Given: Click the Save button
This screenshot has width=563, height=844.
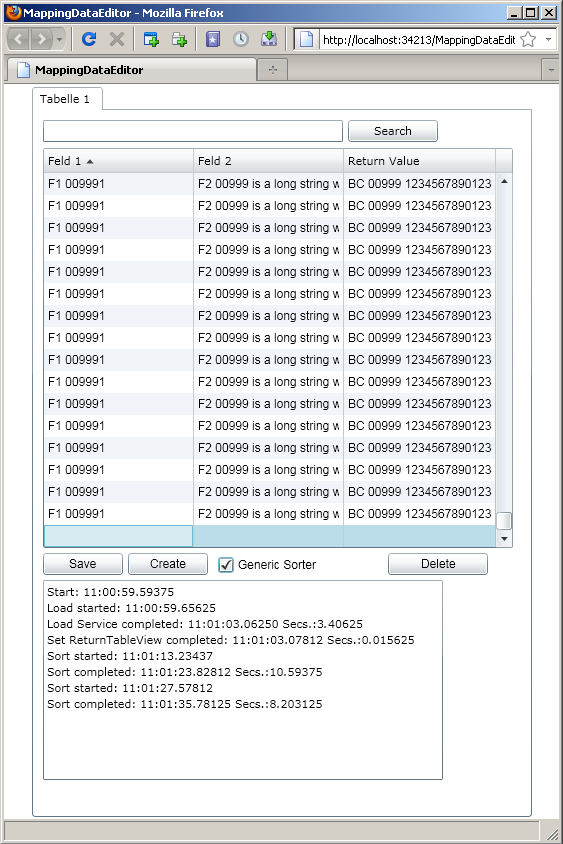Looking at the screenshot, I should pyautogui.click(x=83, y=564).
